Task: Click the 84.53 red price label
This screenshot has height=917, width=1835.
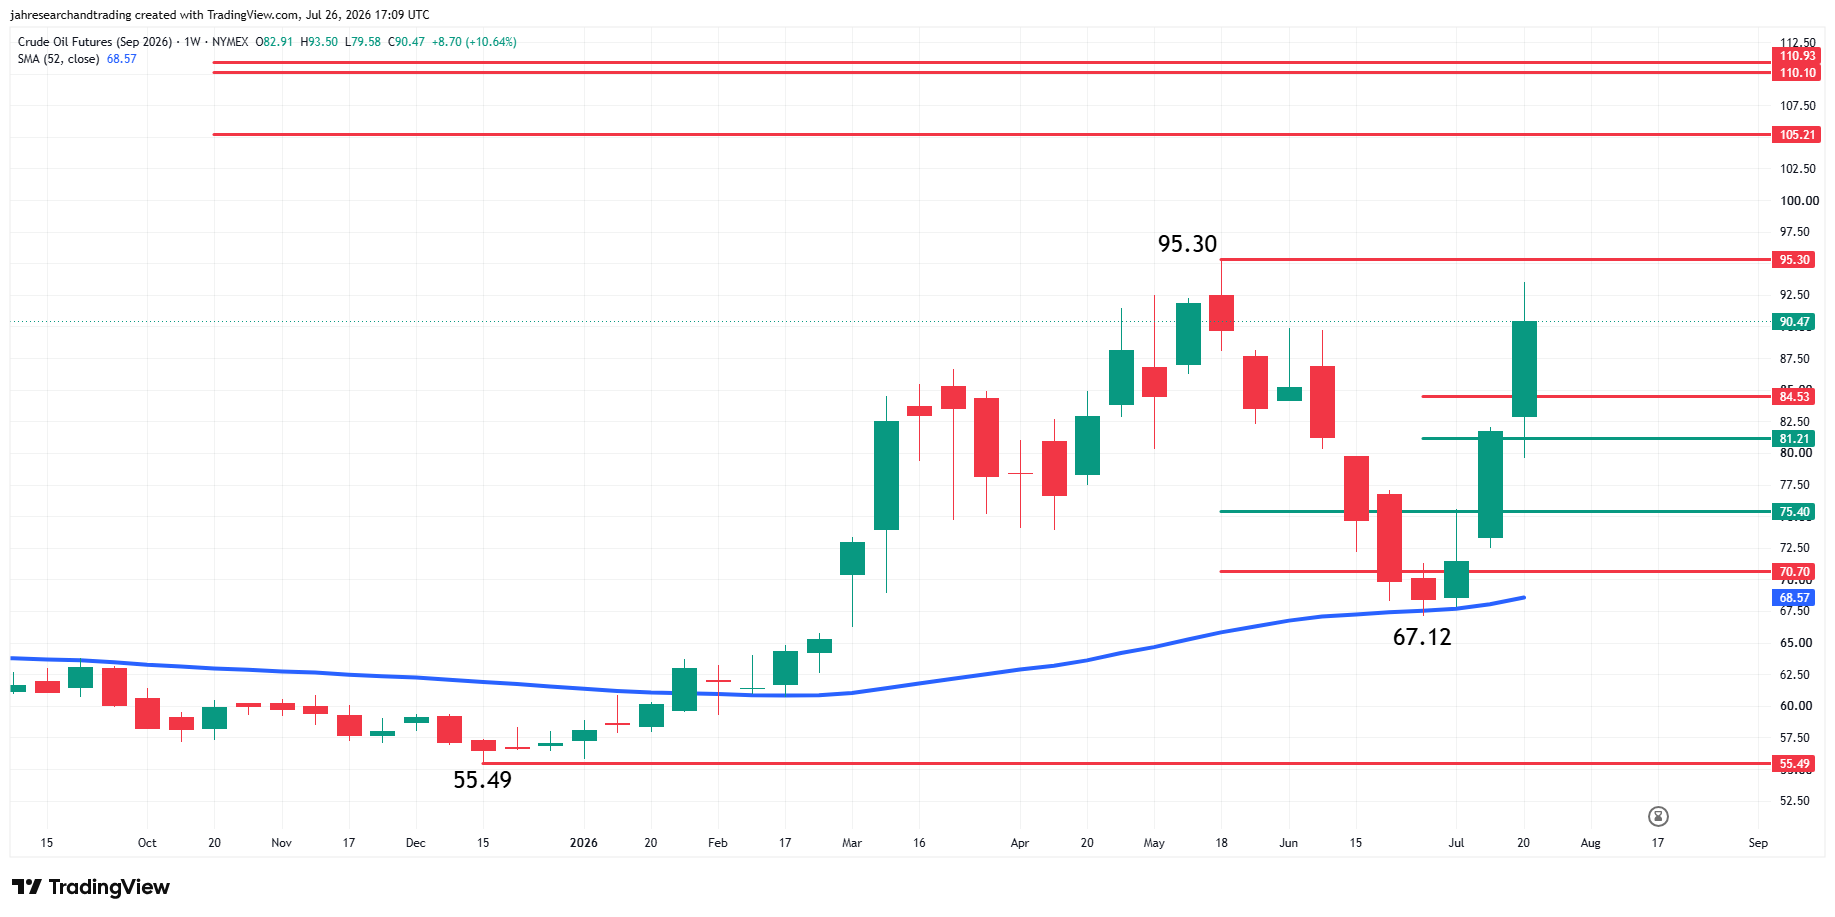Action: [x=1794, y=397]
